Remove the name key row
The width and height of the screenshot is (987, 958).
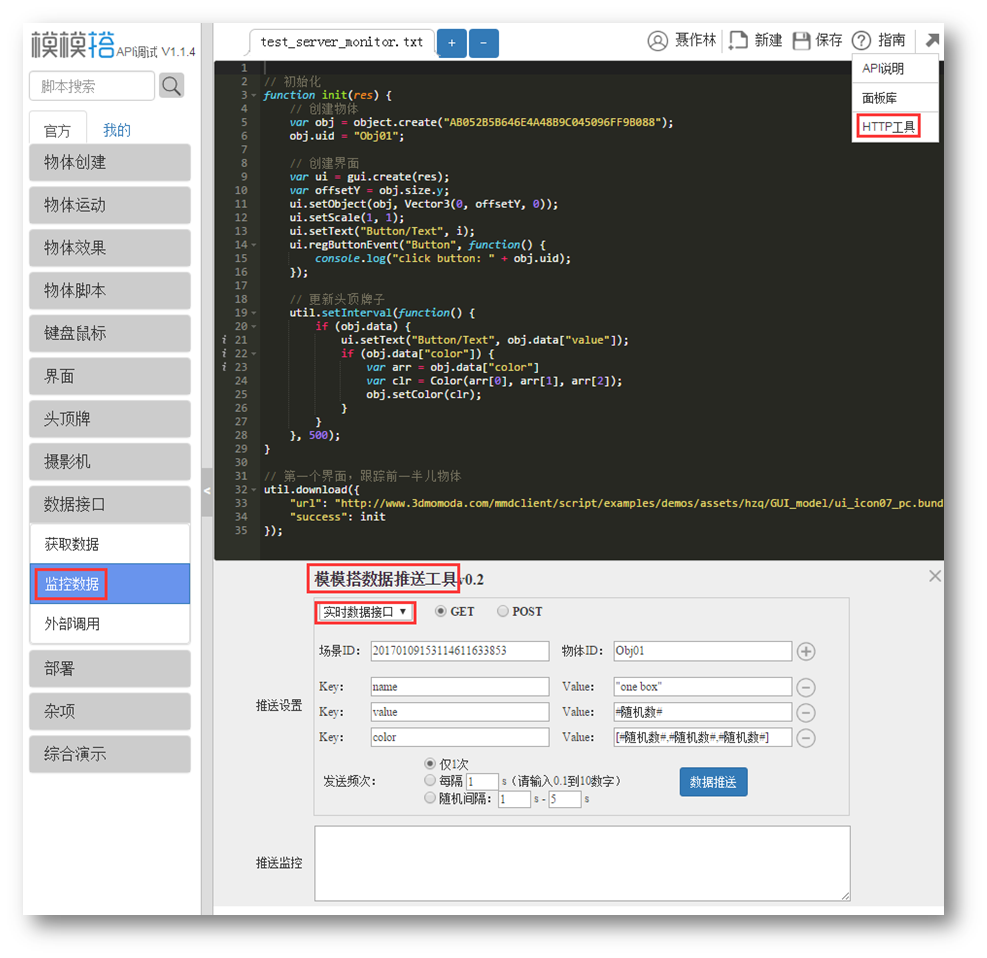click(806, 687)
